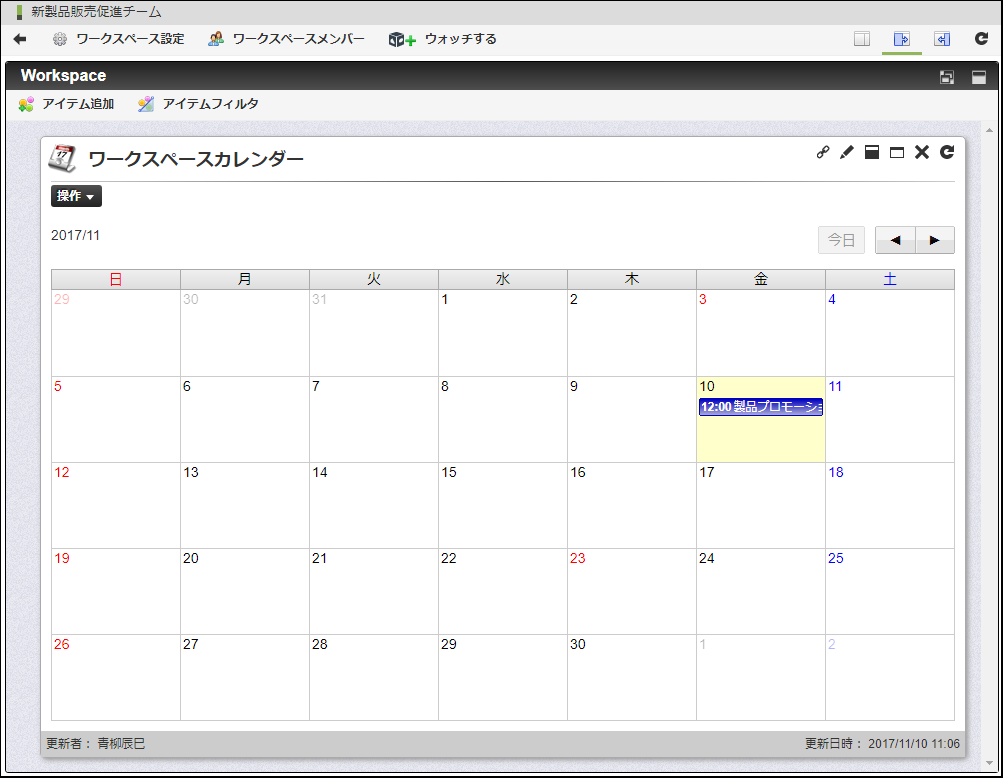Screen dimensions: 1003x778
Task: Maximize the calendar item panel
Action: coord(897,152)
